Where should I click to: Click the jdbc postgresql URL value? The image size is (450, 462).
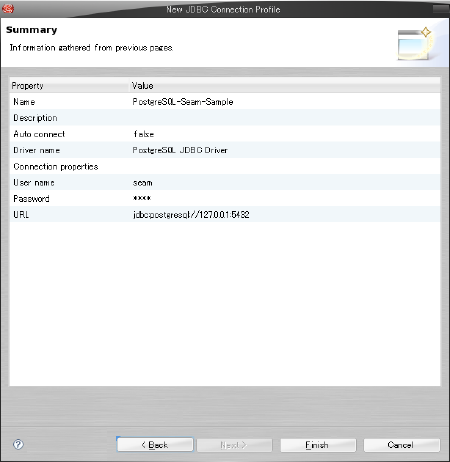191,214
